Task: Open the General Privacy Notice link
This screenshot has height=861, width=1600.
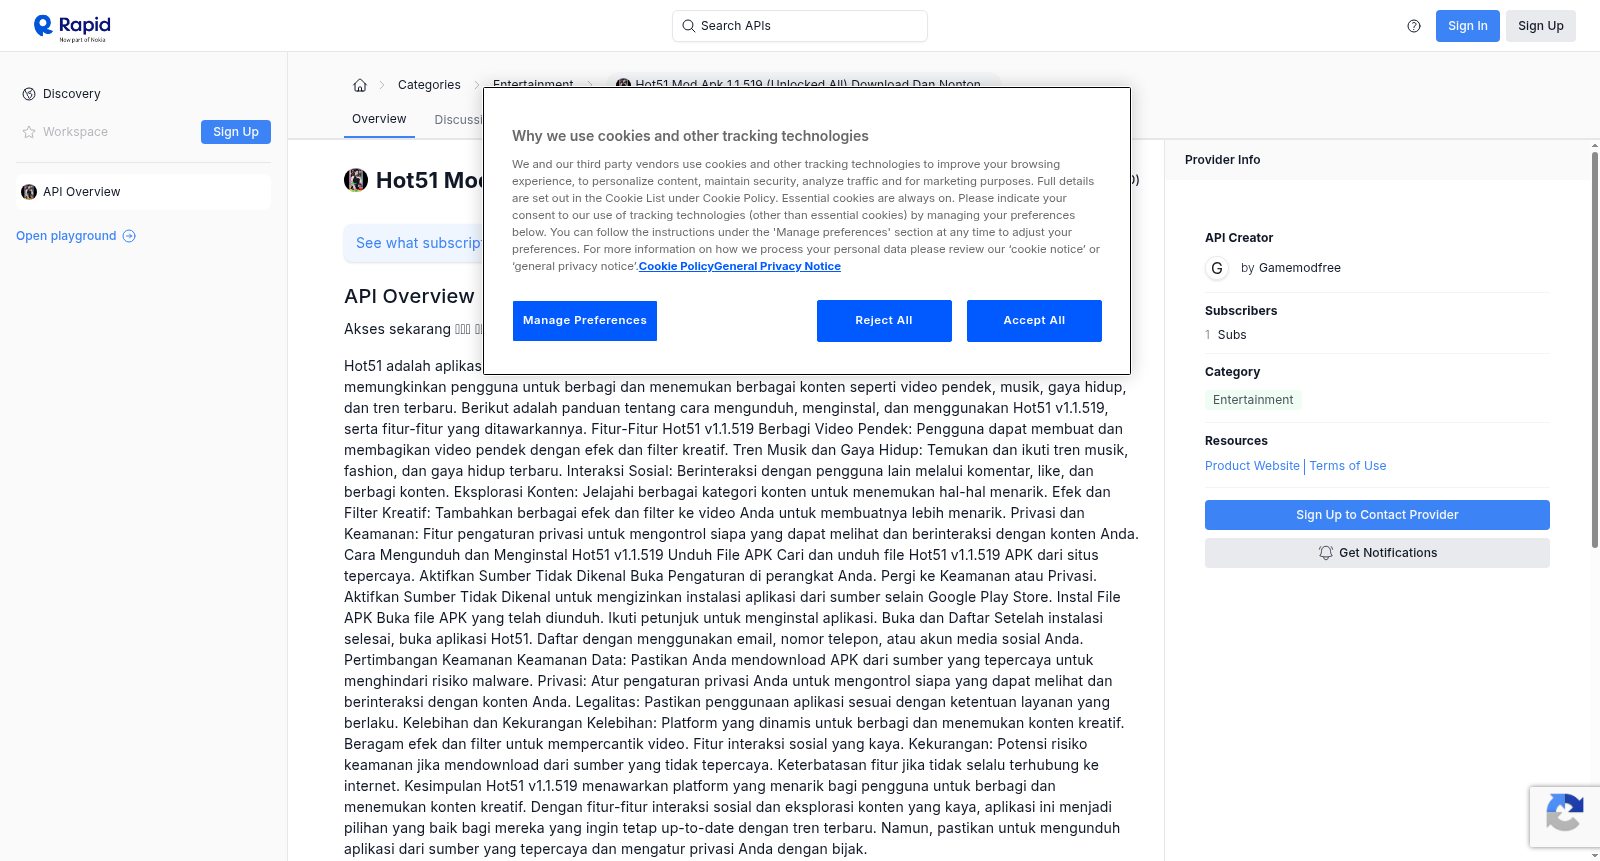Action: click(x=777, y=267)
